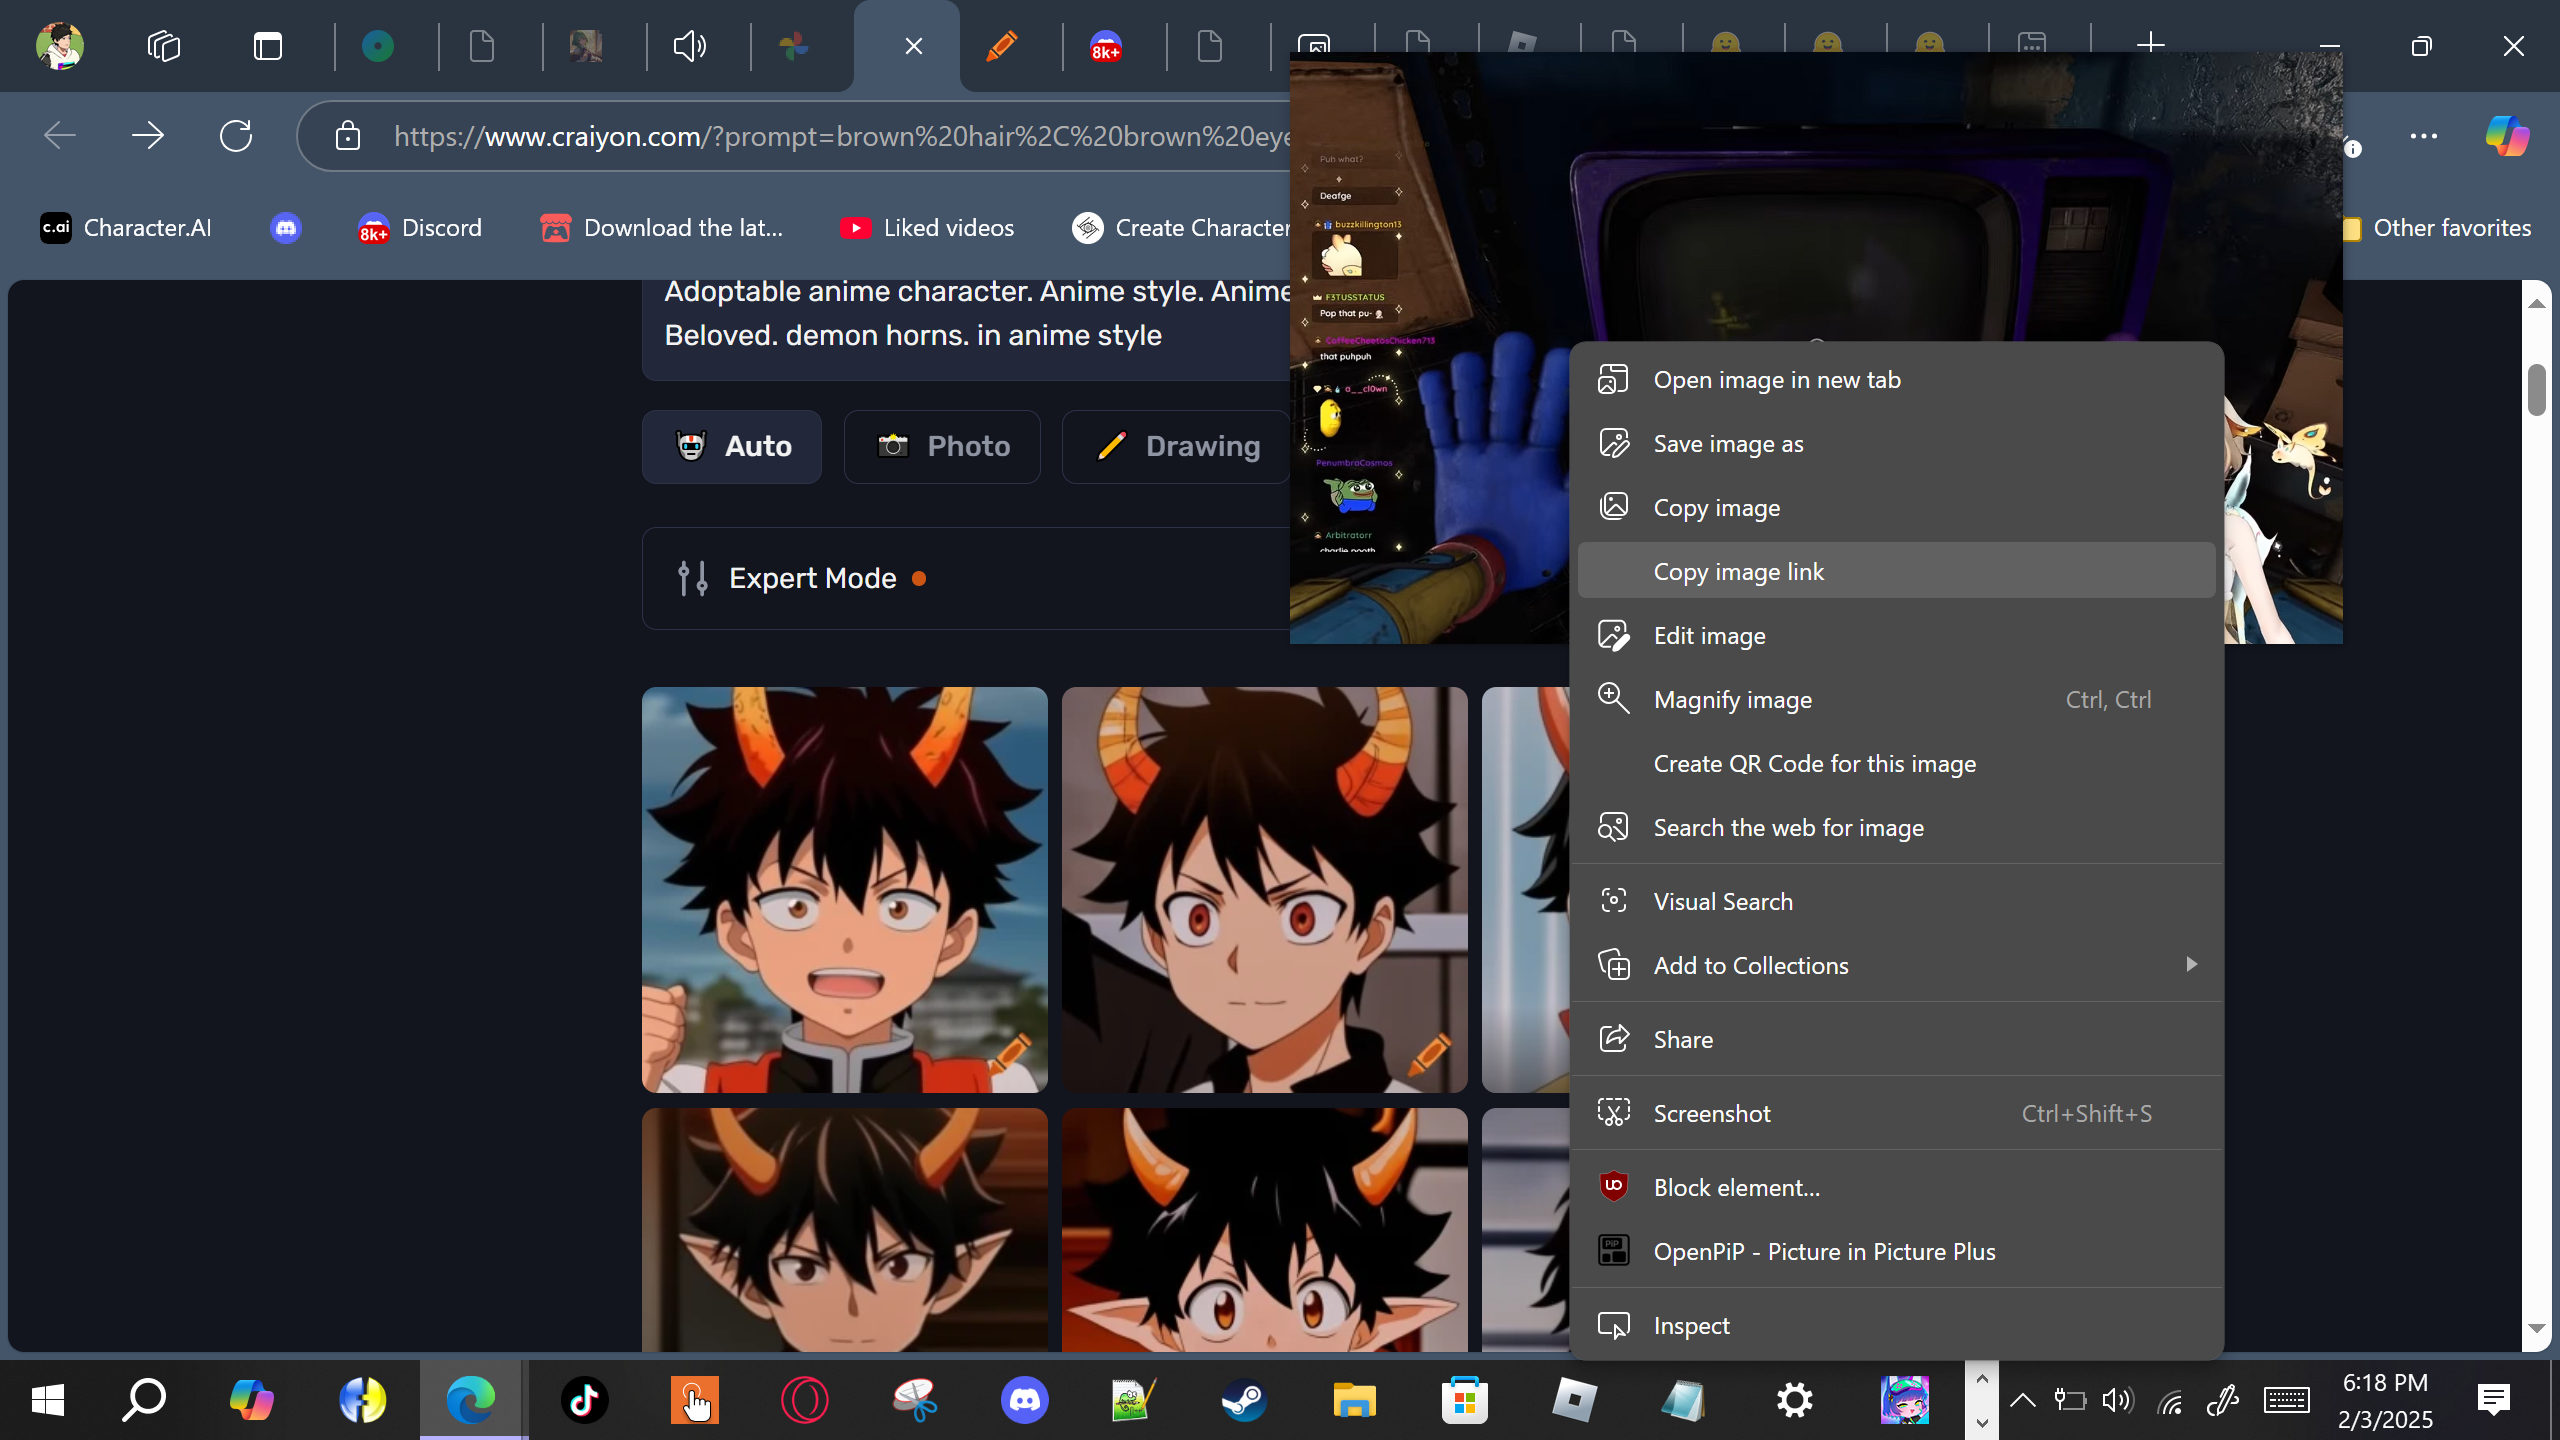View site information via lock icon
This screenshot has width=2560, height=1440.
(x=348, y=135)
